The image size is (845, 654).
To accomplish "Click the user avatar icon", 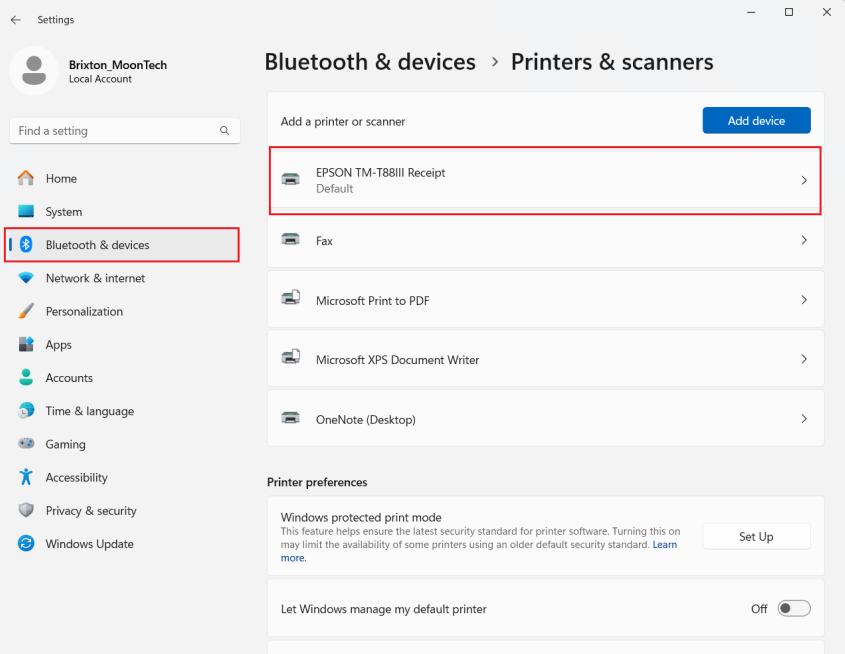I will 34,71.
